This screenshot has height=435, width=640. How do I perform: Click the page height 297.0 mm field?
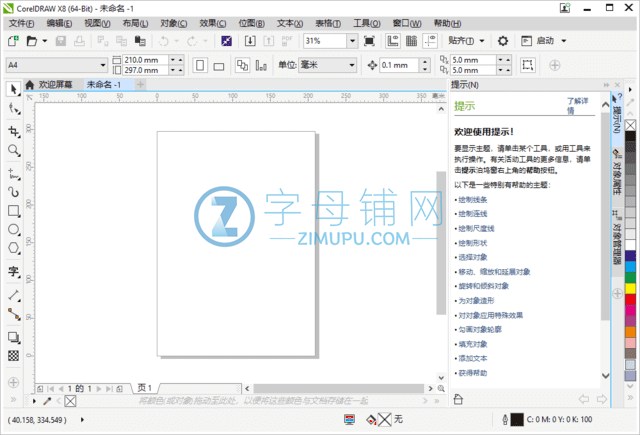pyautogui.click(x=145, y=70)
